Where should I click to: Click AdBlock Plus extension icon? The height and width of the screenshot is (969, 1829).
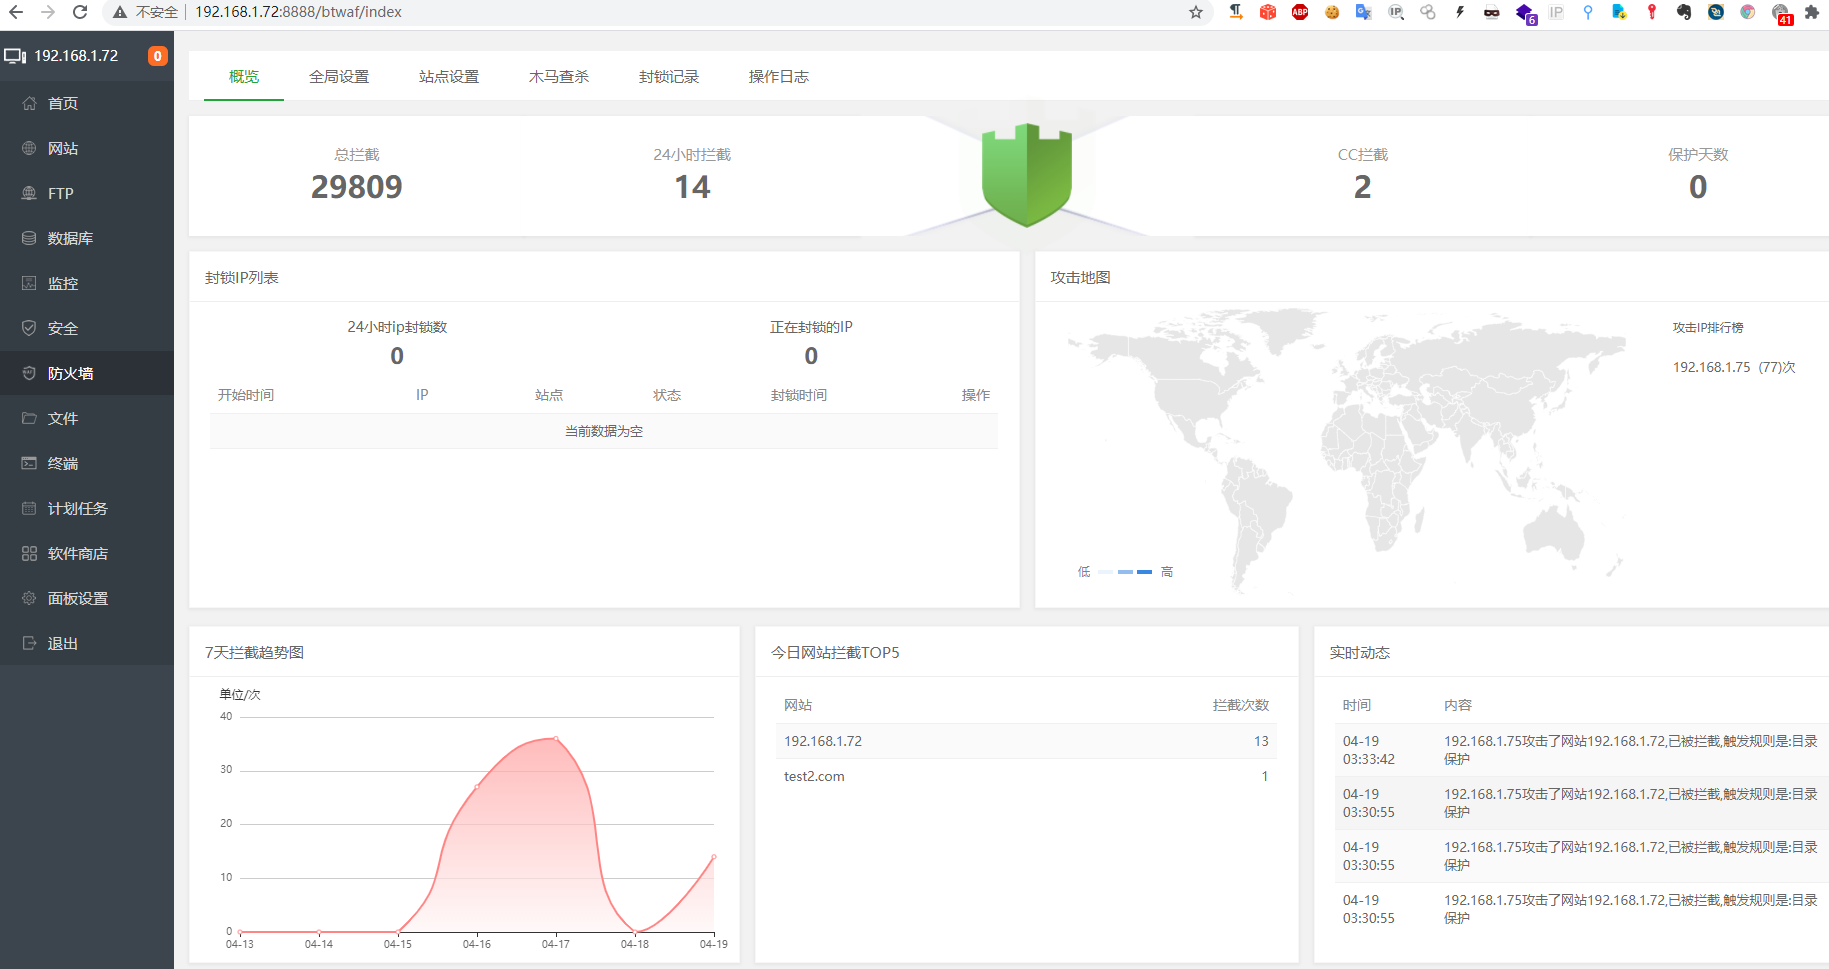coord(1300,12)
